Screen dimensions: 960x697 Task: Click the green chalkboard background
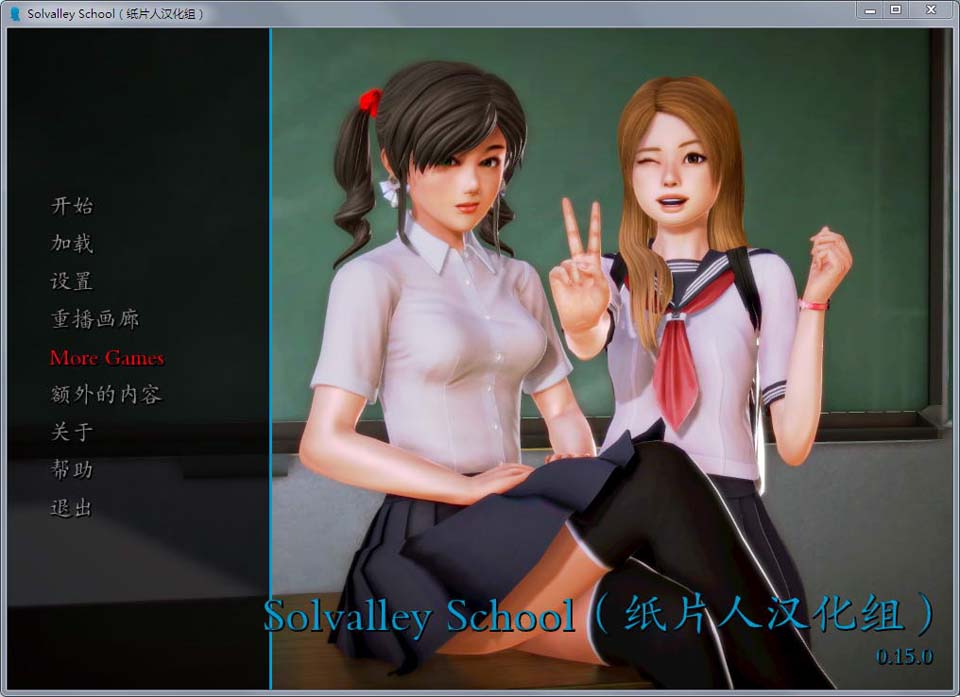[x=850, y=150]
